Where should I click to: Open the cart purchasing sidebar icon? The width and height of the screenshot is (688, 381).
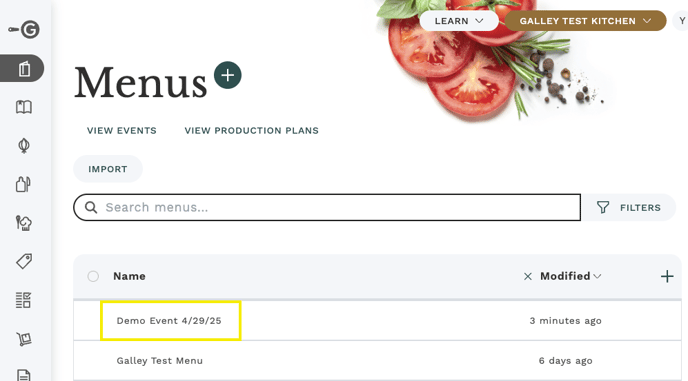24,339
